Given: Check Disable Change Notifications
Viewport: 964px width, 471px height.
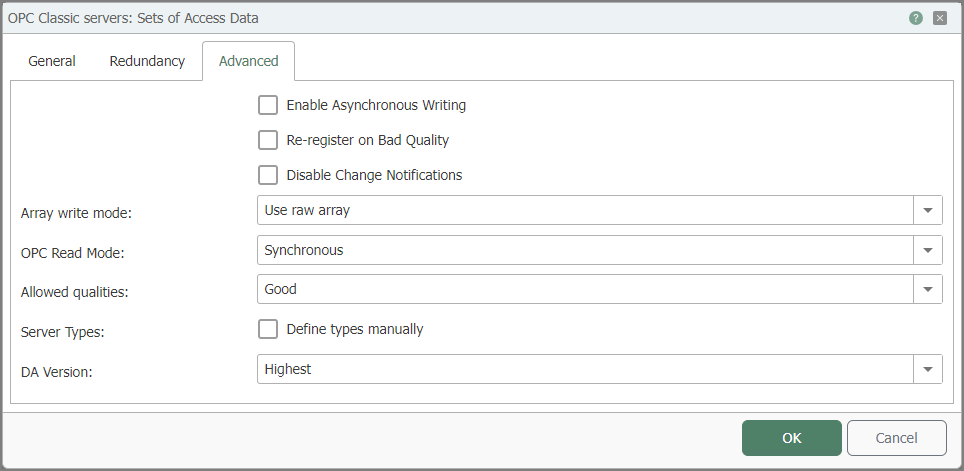Looking at the screenshot, I should (x=268, y=175).
